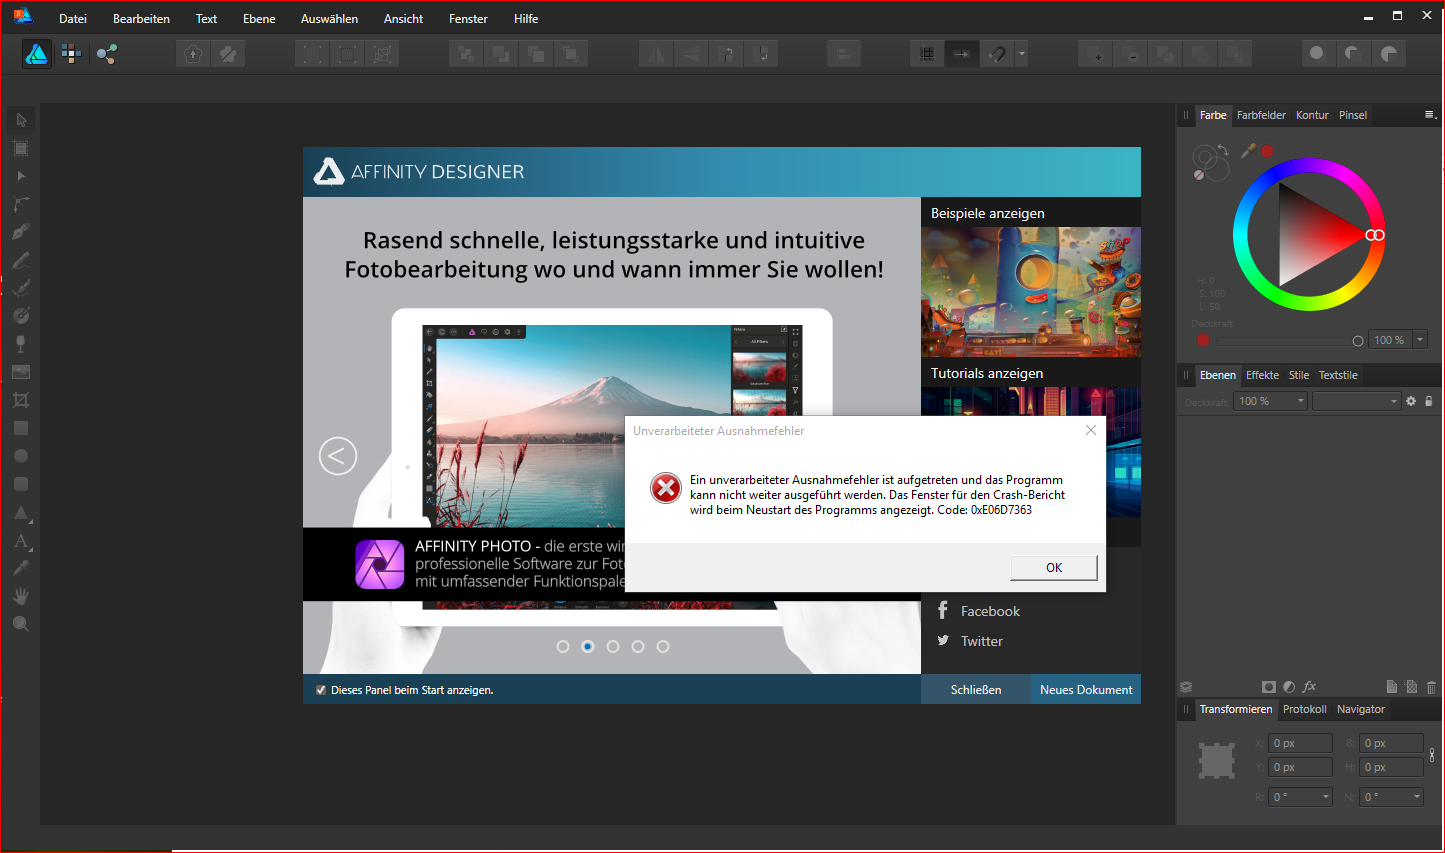The width and height of the screenshot is (1445, 853).
Task: Select the first carousel page dot
Action: tap(563, 647)
